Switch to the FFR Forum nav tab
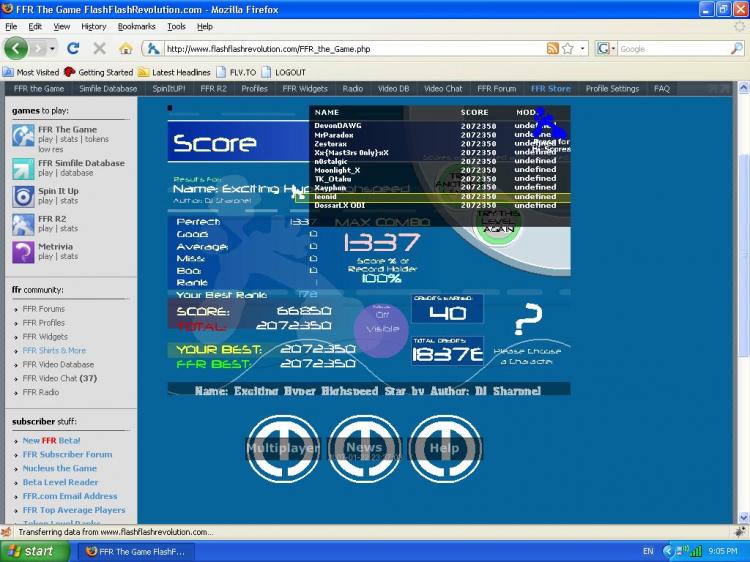This screenshot has height=562, width=750. click(x=496, y=88)
